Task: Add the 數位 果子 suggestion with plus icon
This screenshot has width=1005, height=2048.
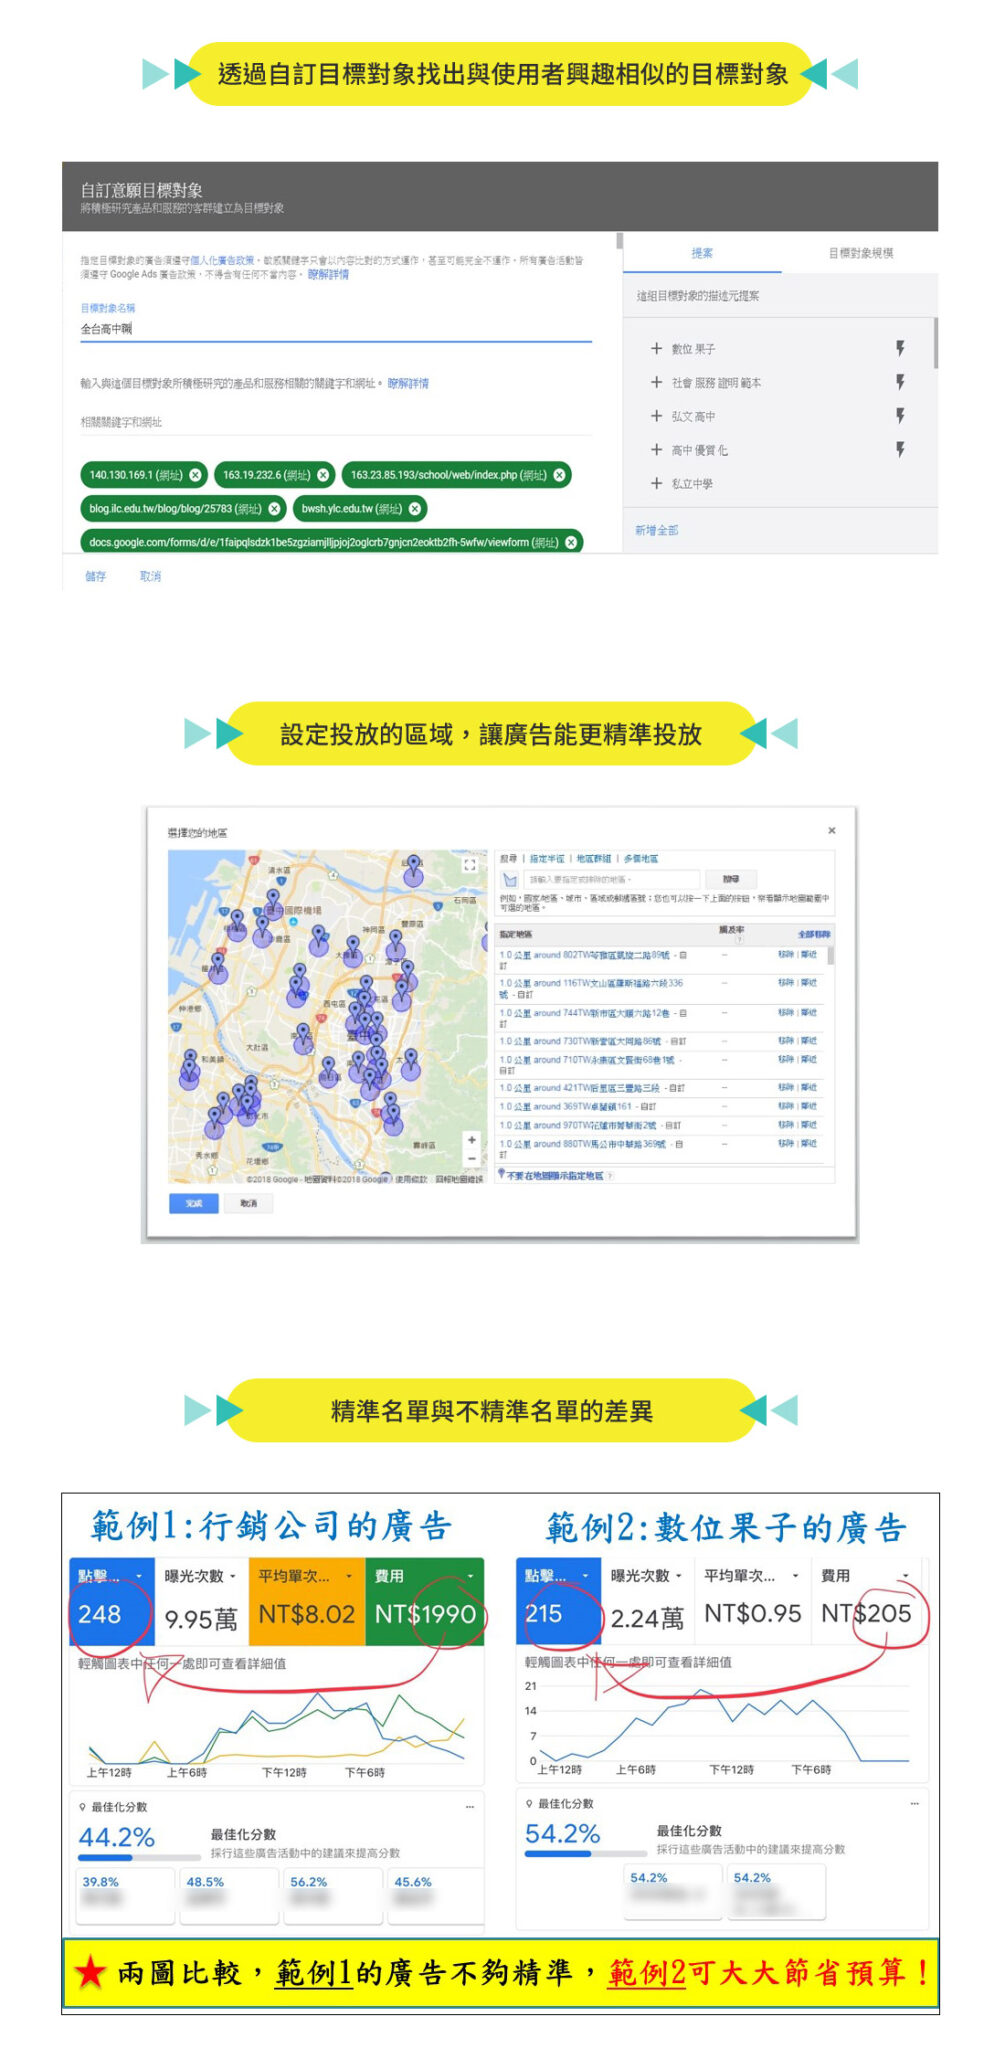Action: [x=656, y=349]
